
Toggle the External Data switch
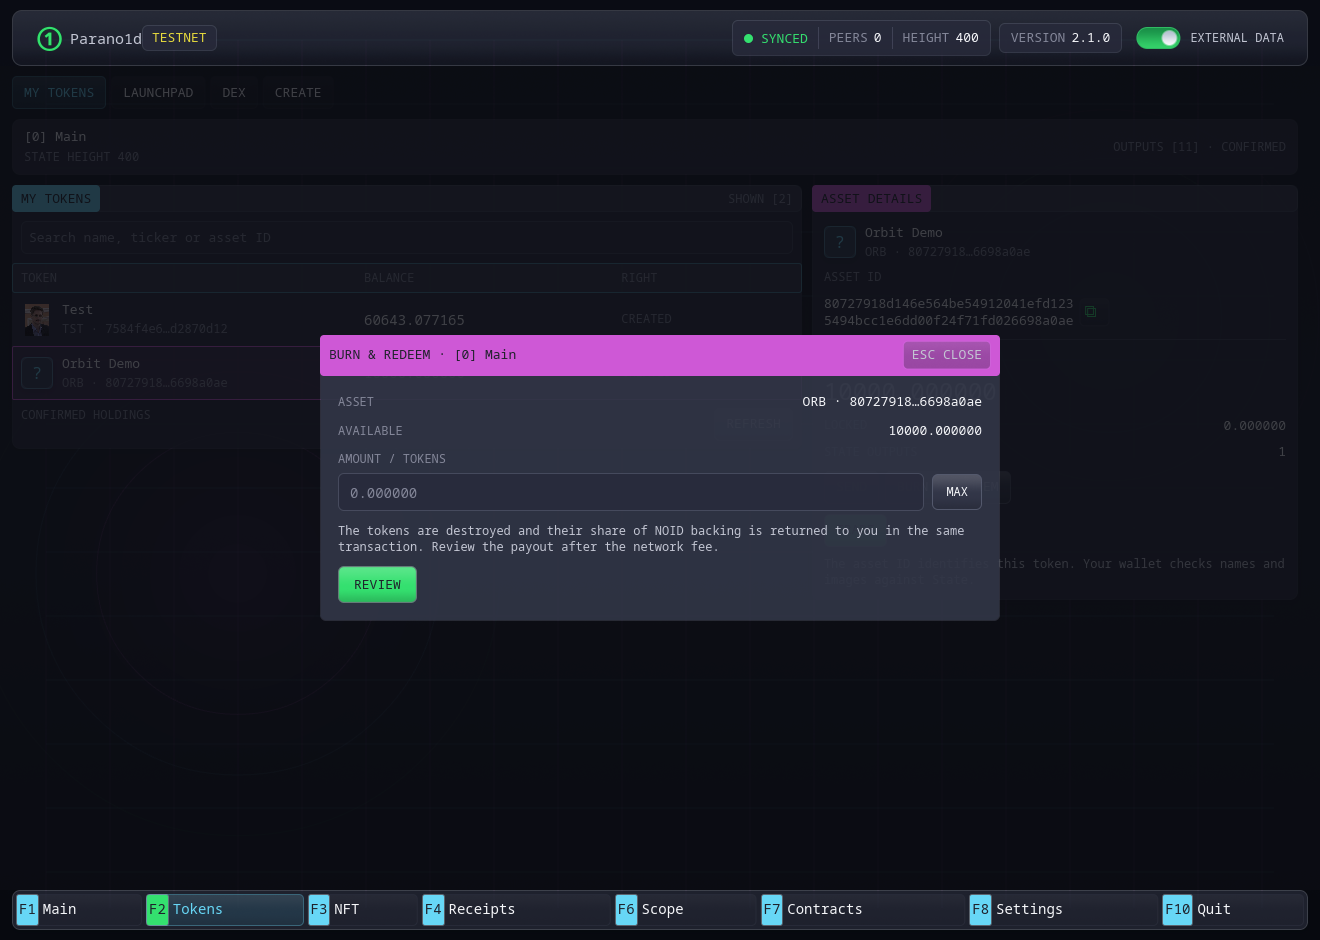1158,38
